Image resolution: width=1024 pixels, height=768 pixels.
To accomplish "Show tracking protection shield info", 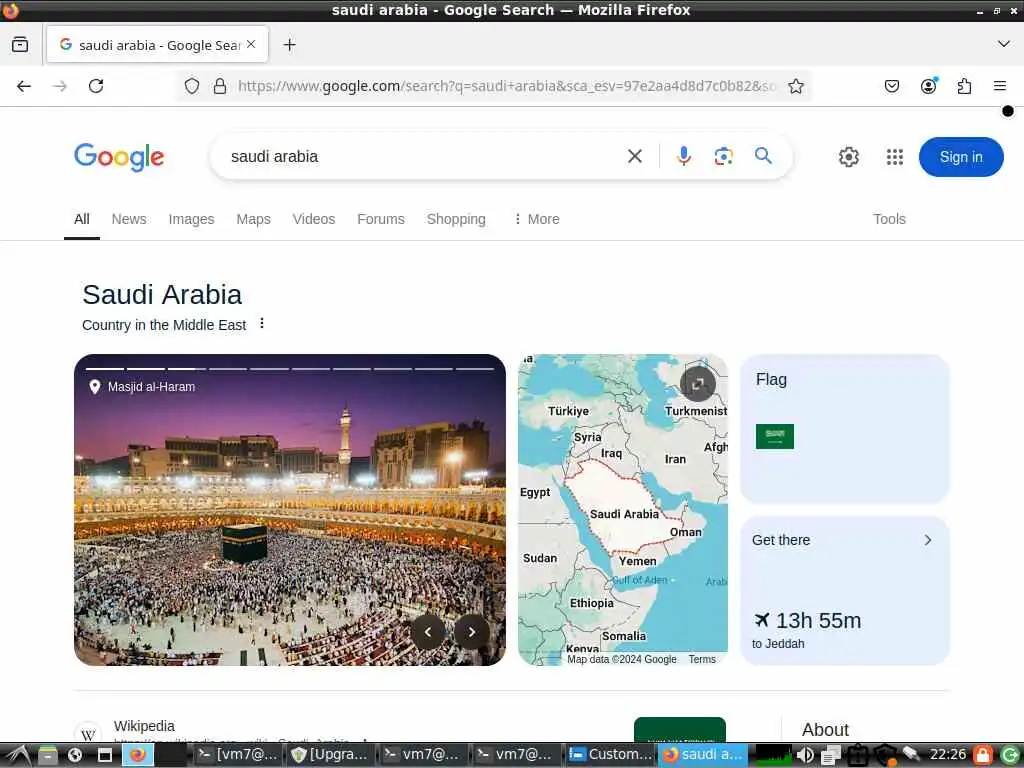I will point(191,86).
